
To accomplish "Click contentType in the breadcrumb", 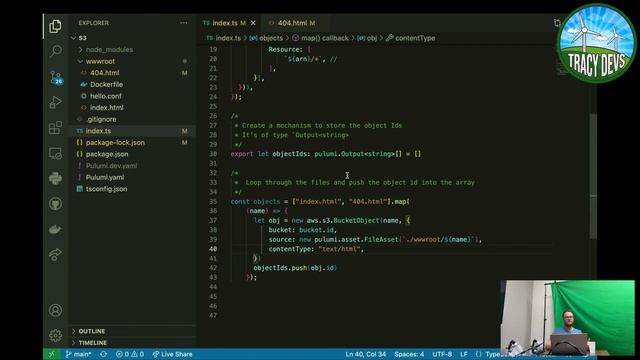I will coord(415,38).
